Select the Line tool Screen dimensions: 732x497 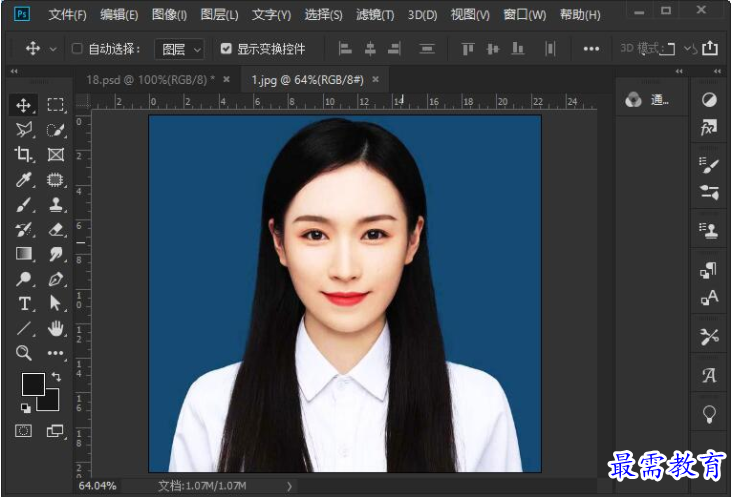(24, 329)
